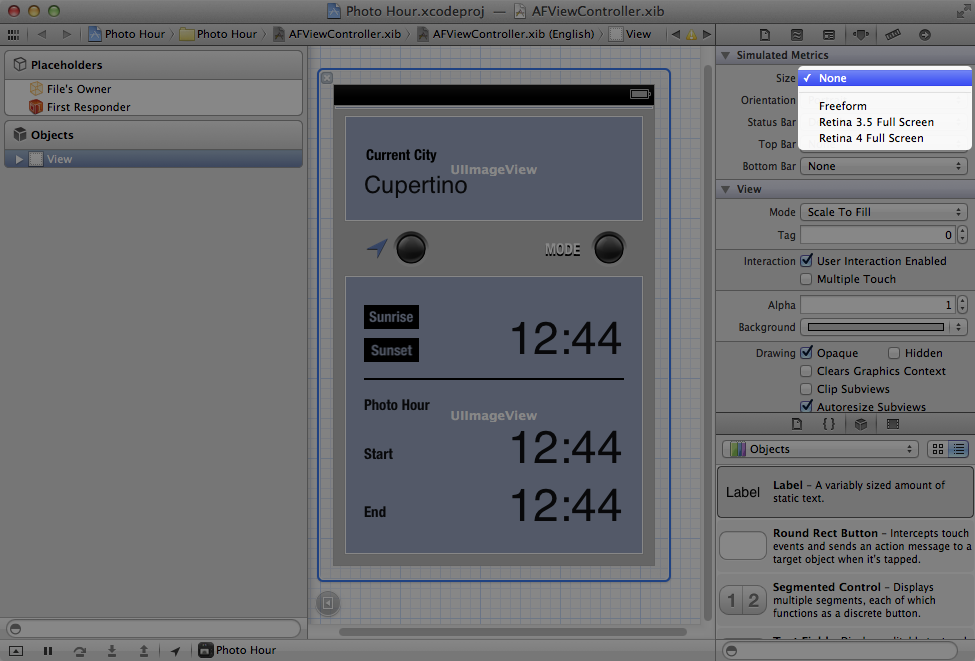Disable User Interaction Enabled checkbox
The height and width of the screenshot is (661, 975).
coord(807,261)
